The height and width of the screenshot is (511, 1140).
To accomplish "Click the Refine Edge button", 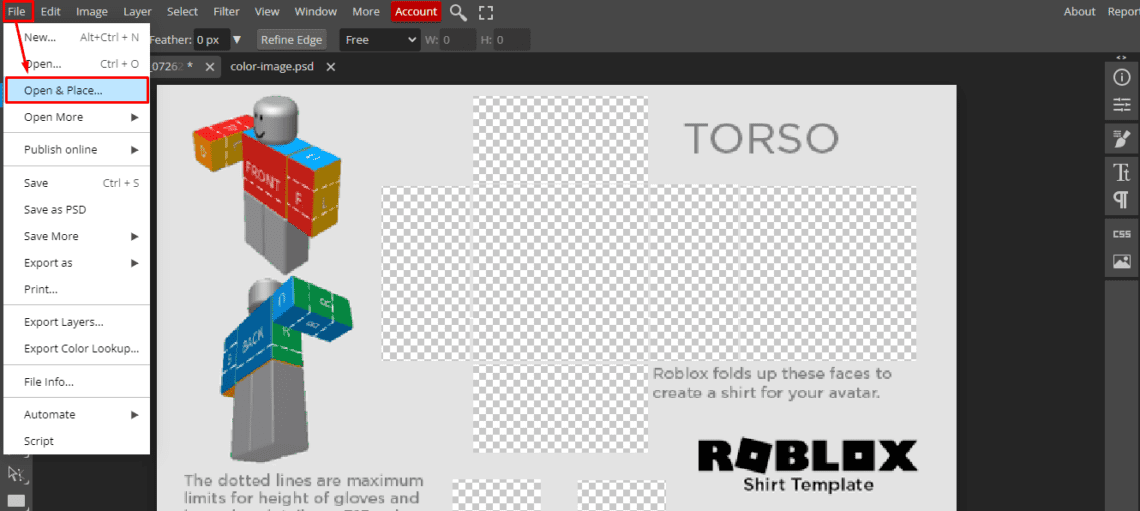I will click(x=291, y=40).
